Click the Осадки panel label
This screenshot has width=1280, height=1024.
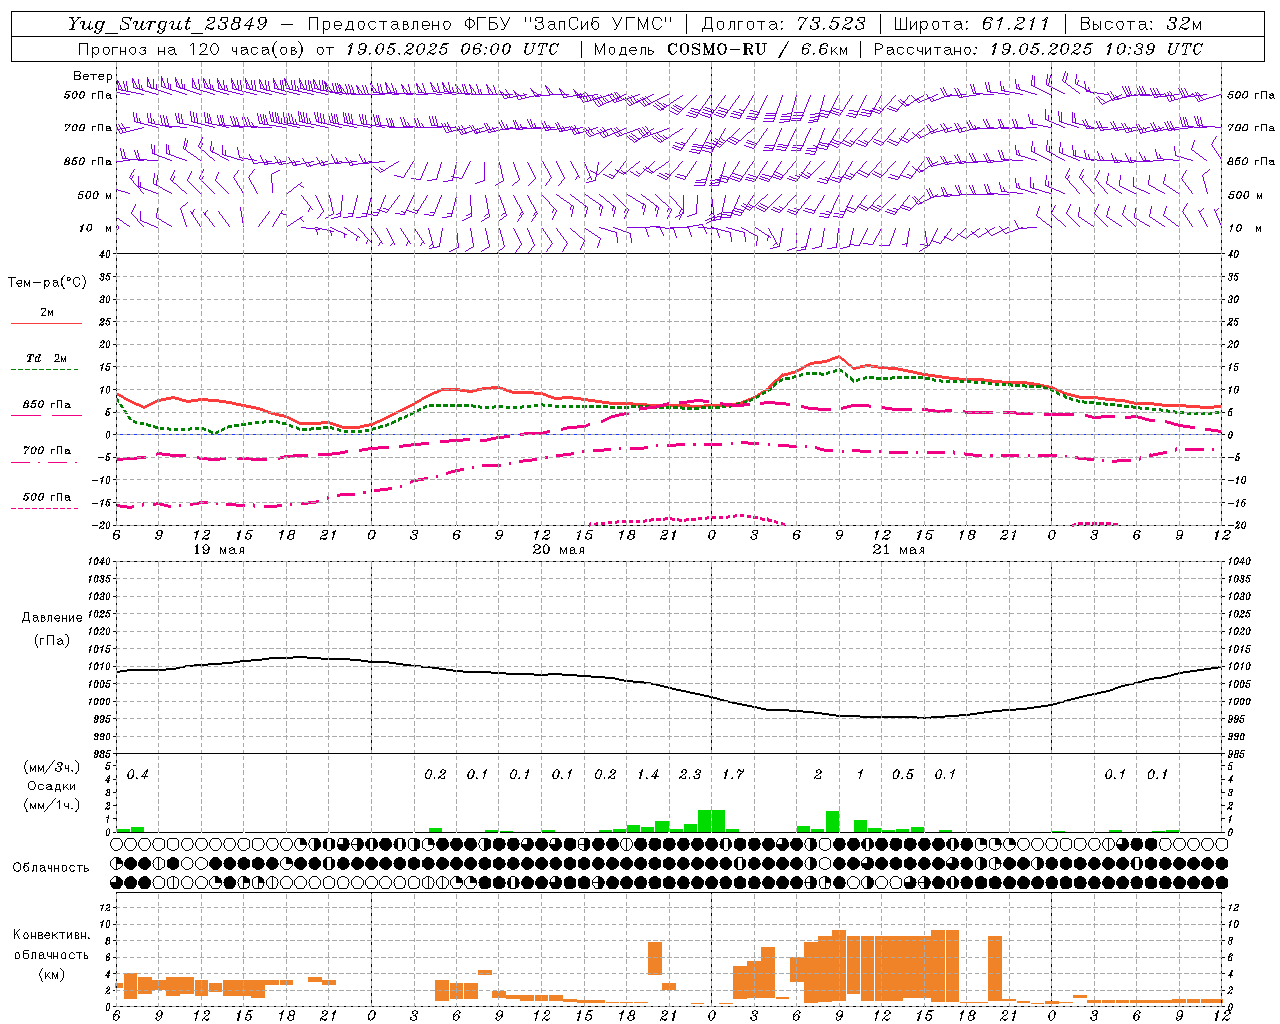52,786
